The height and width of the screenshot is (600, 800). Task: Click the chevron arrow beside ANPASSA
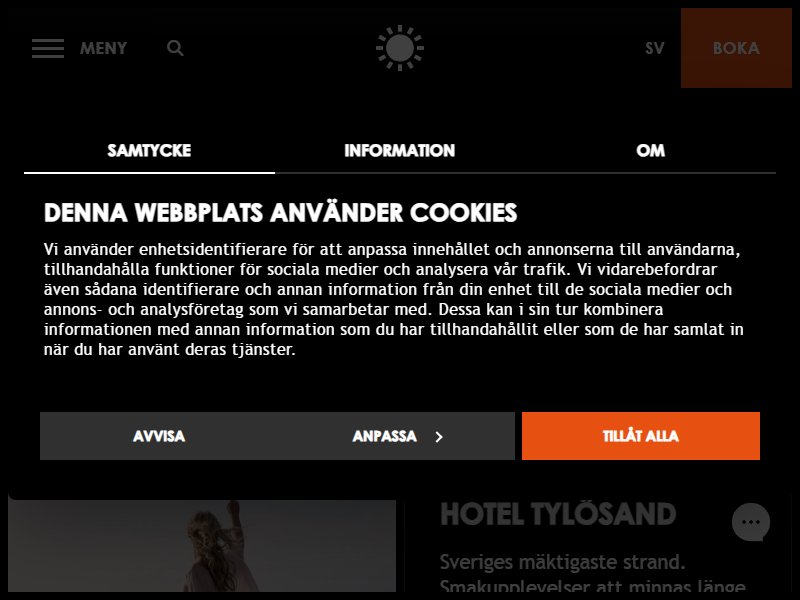coord(439,437)
